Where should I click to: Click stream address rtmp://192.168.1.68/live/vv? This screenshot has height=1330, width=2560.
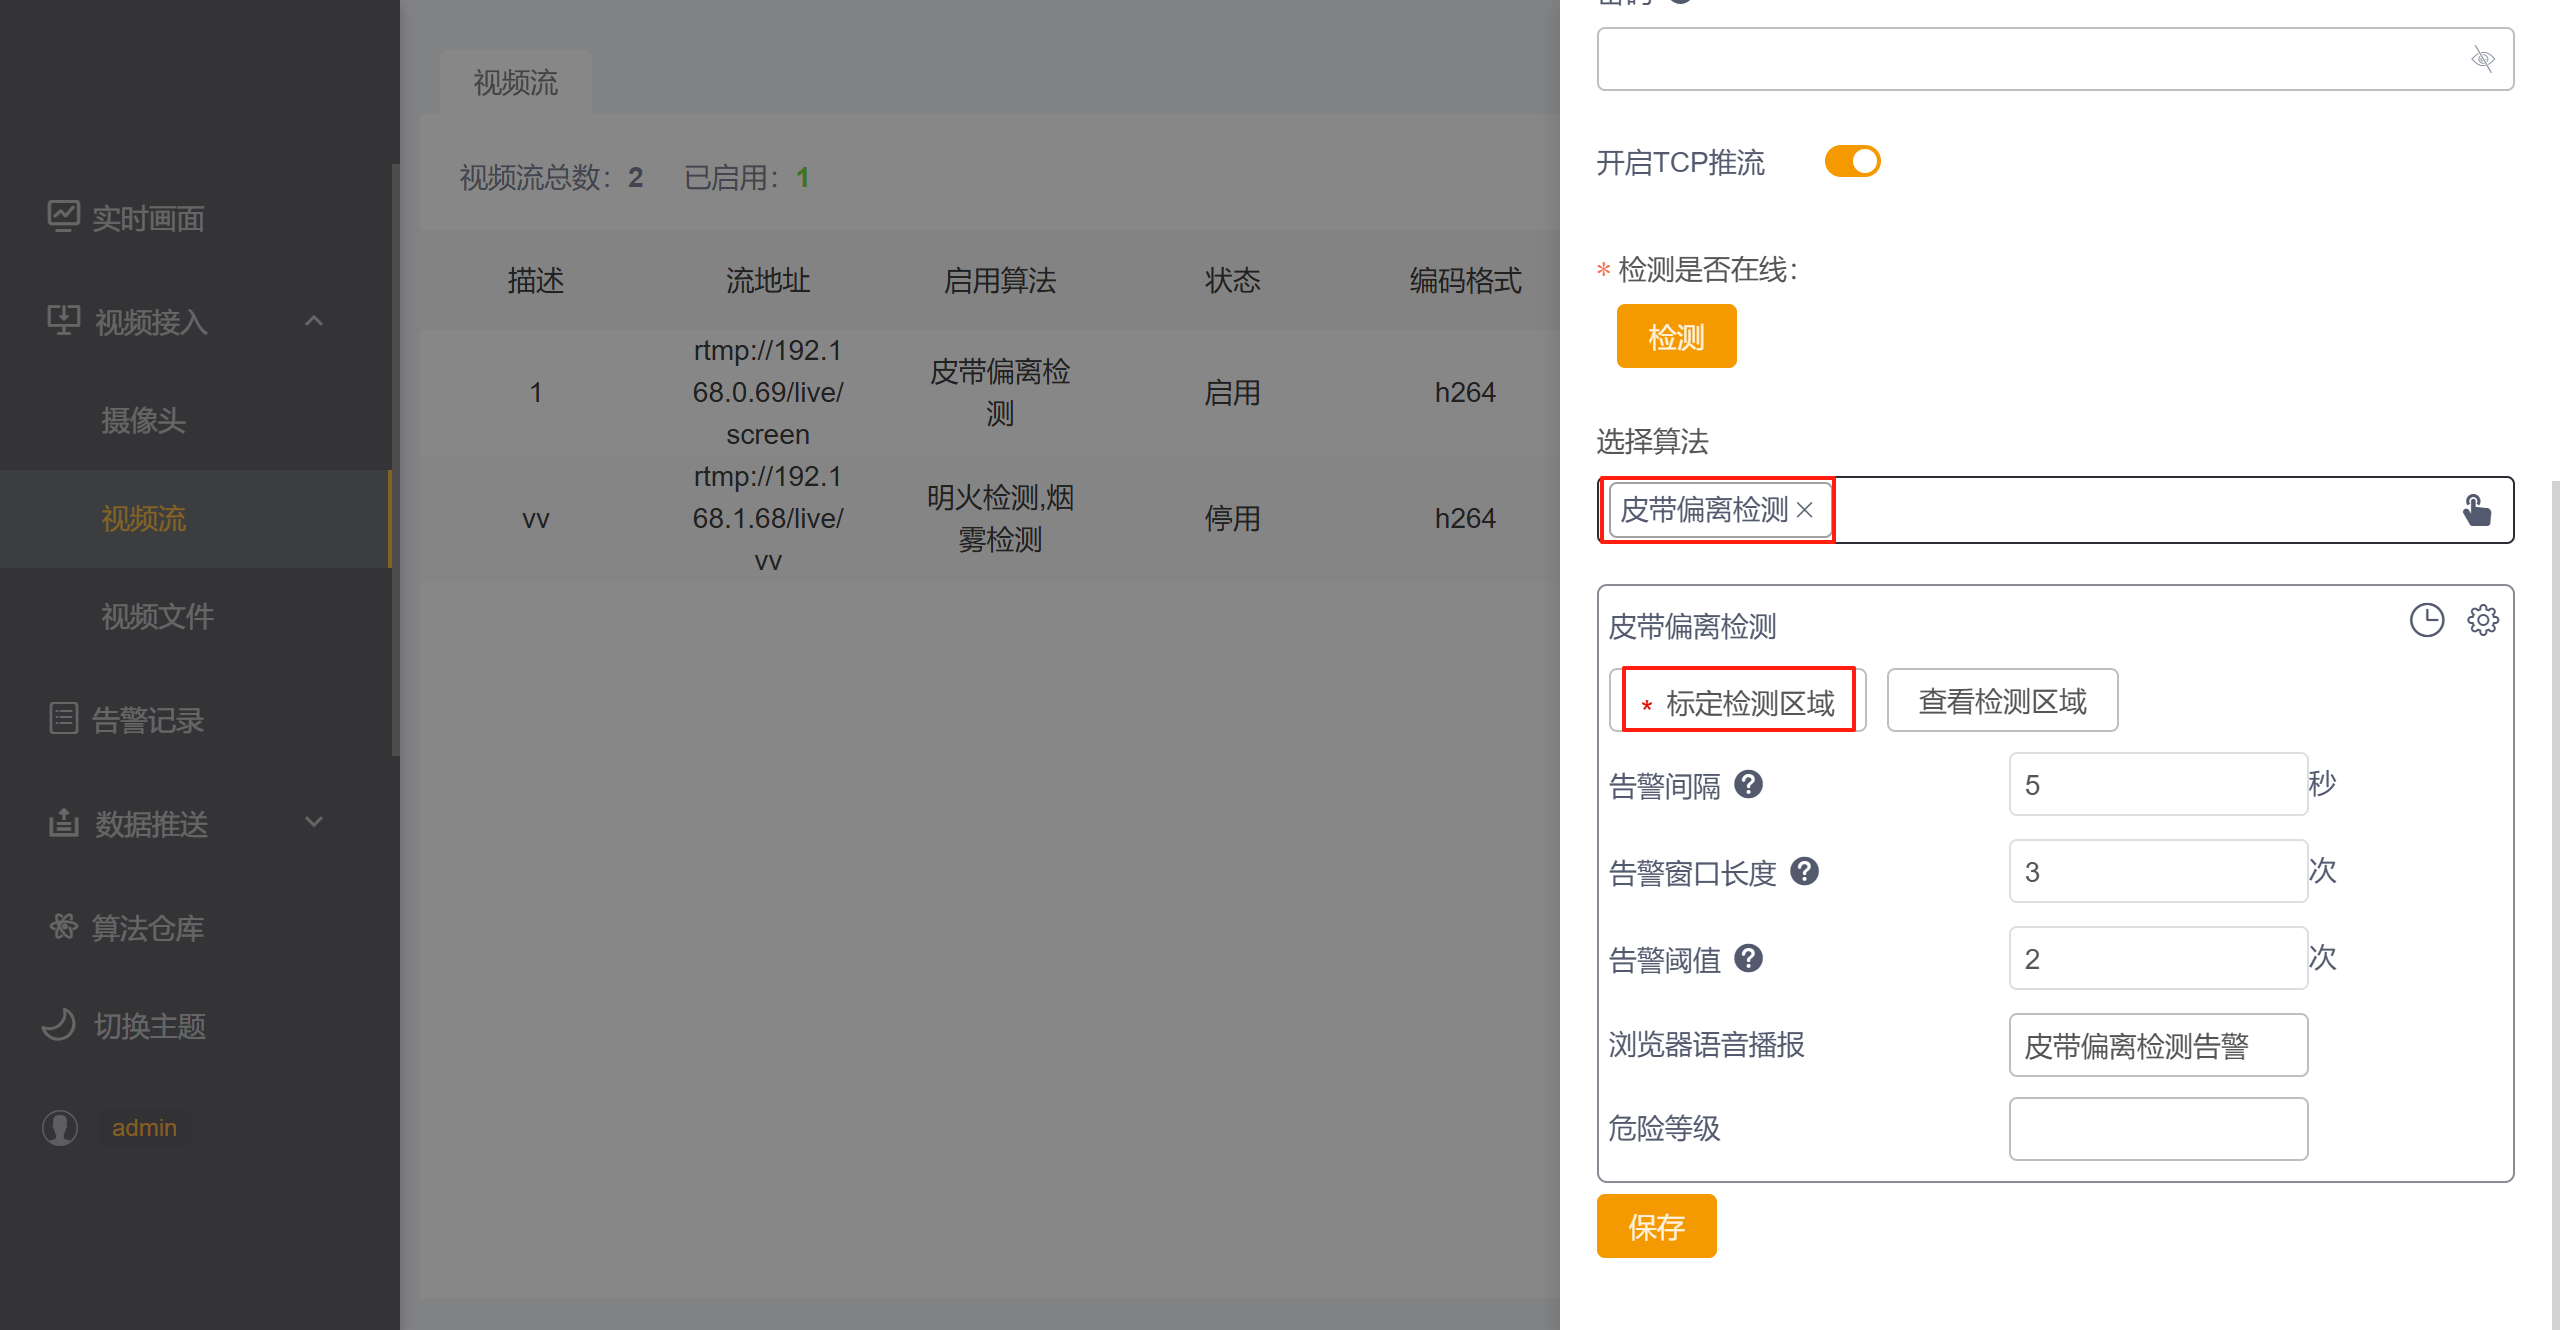(768, 519)
